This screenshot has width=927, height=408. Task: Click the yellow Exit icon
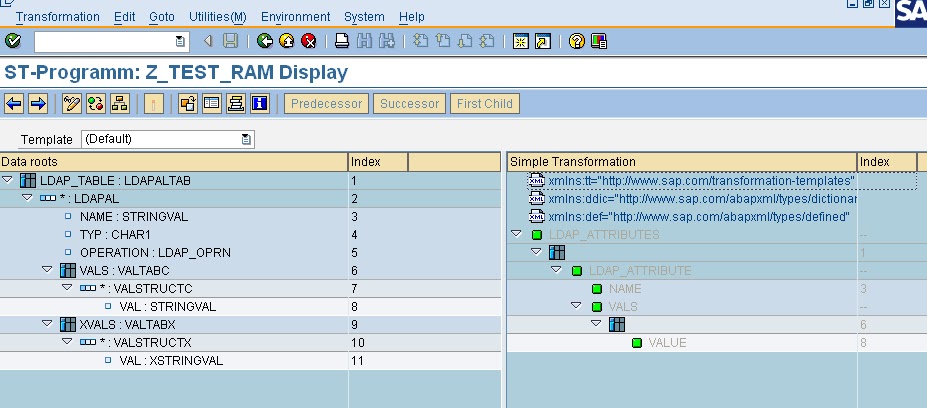pos(287,41)
